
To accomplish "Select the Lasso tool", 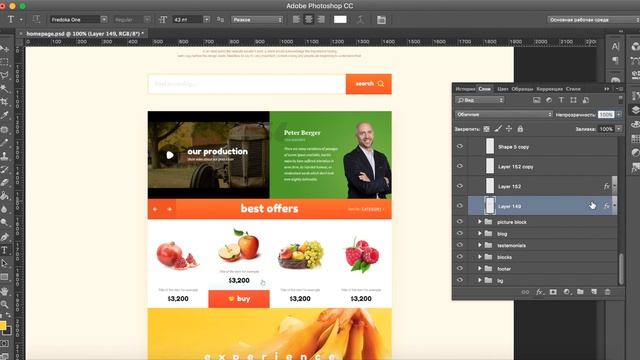I will pyautogui.click(x=4, y=76).
